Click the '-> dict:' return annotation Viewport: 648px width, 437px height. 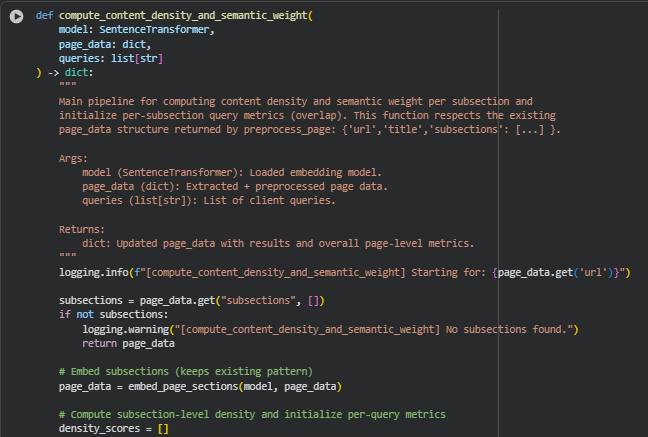click(x=66, y=73)
